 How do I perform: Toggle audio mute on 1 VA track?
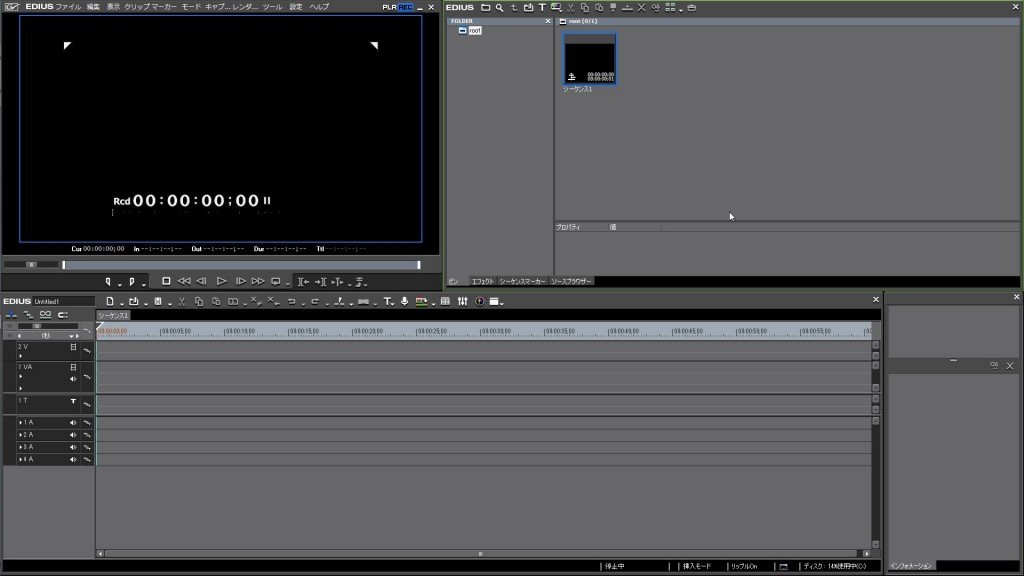73,379
